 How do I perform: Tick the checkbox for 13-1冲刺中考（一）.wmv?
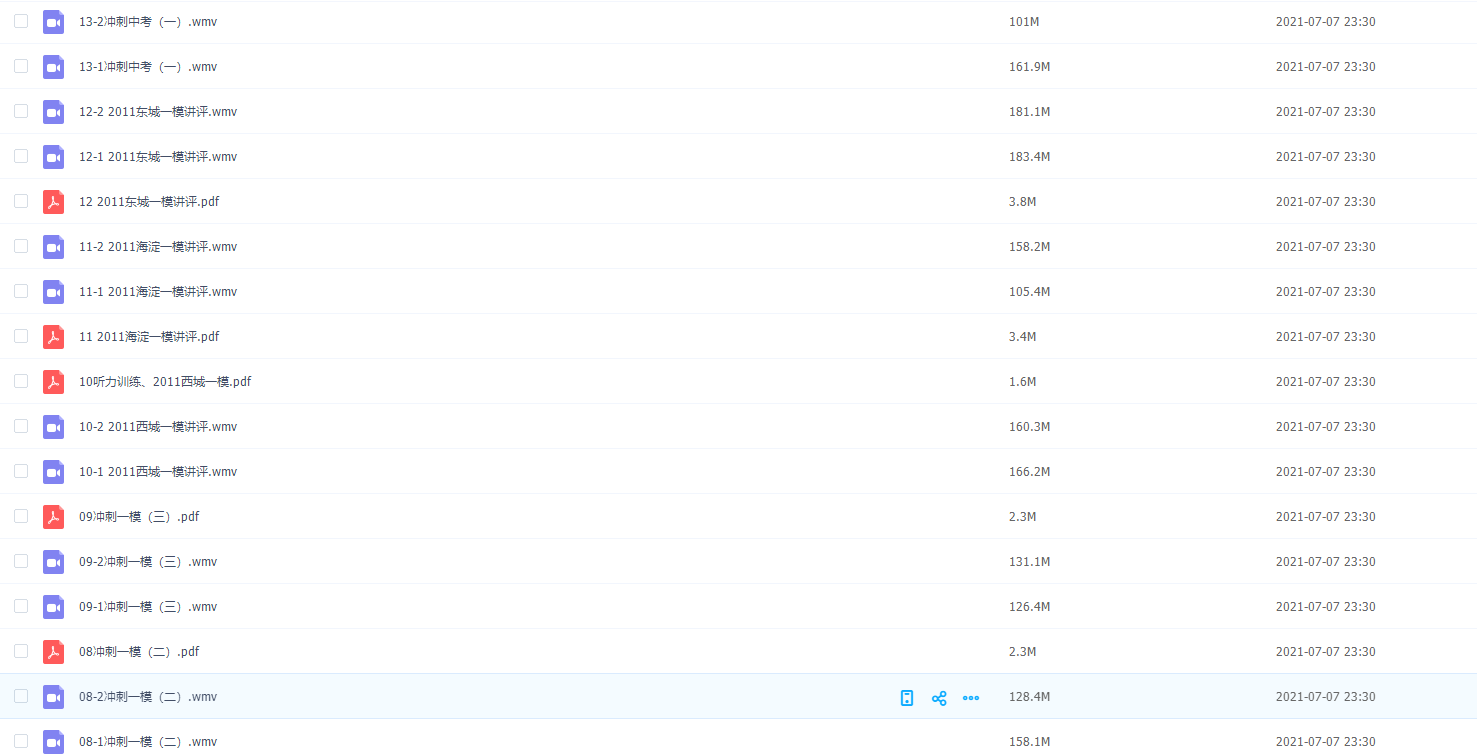pyautogui.click(x=21, y=66)
